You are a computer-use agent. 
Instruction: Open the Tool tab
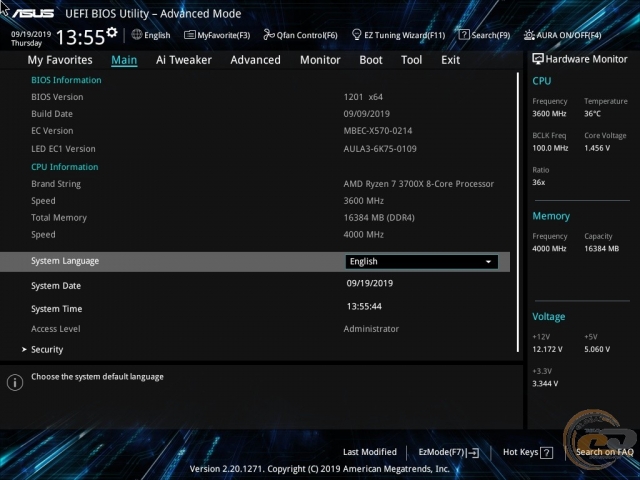pyautogui.click(x=411, y=60)
